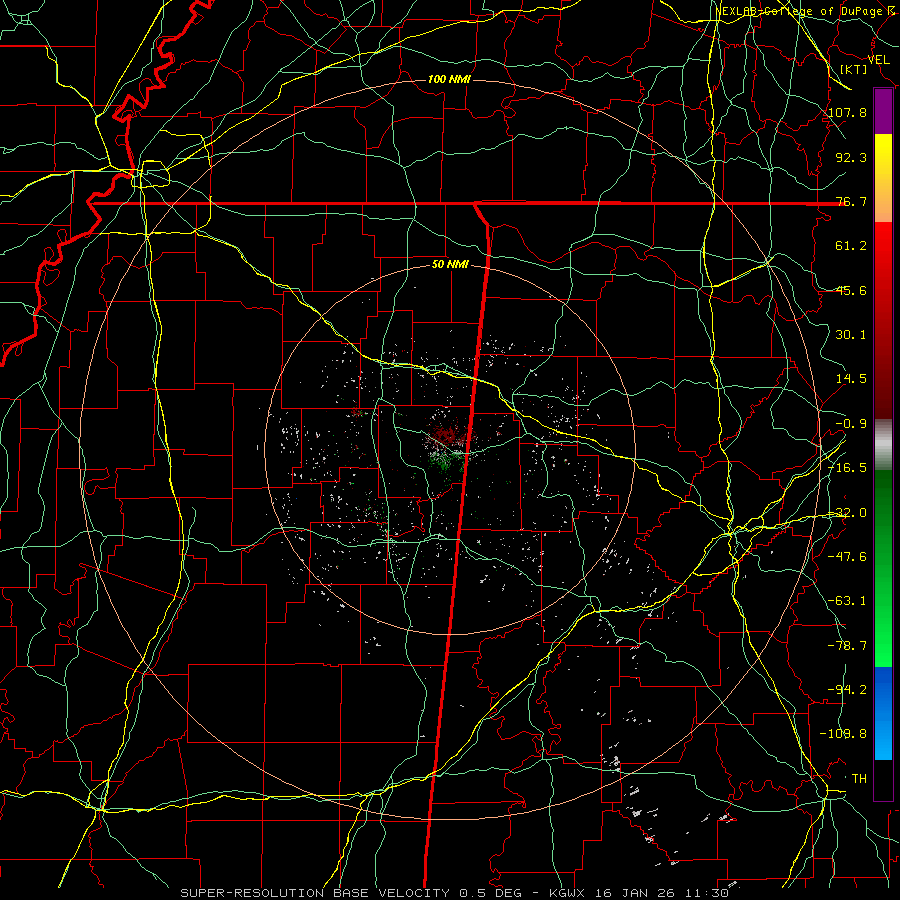
Task: Select the 107.8 legend value
Action: click(x=848, y=112)
